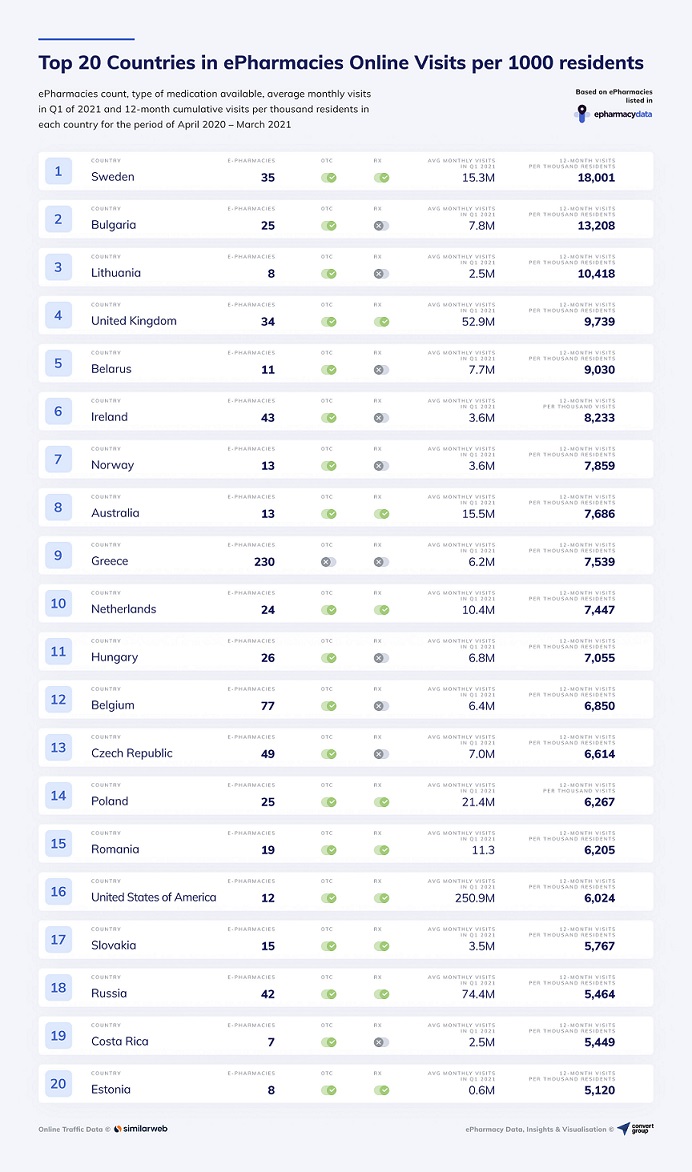This screenshot has width=692, height=1172.
Task: Click the infographic title heading
Action: pos(341,63)
